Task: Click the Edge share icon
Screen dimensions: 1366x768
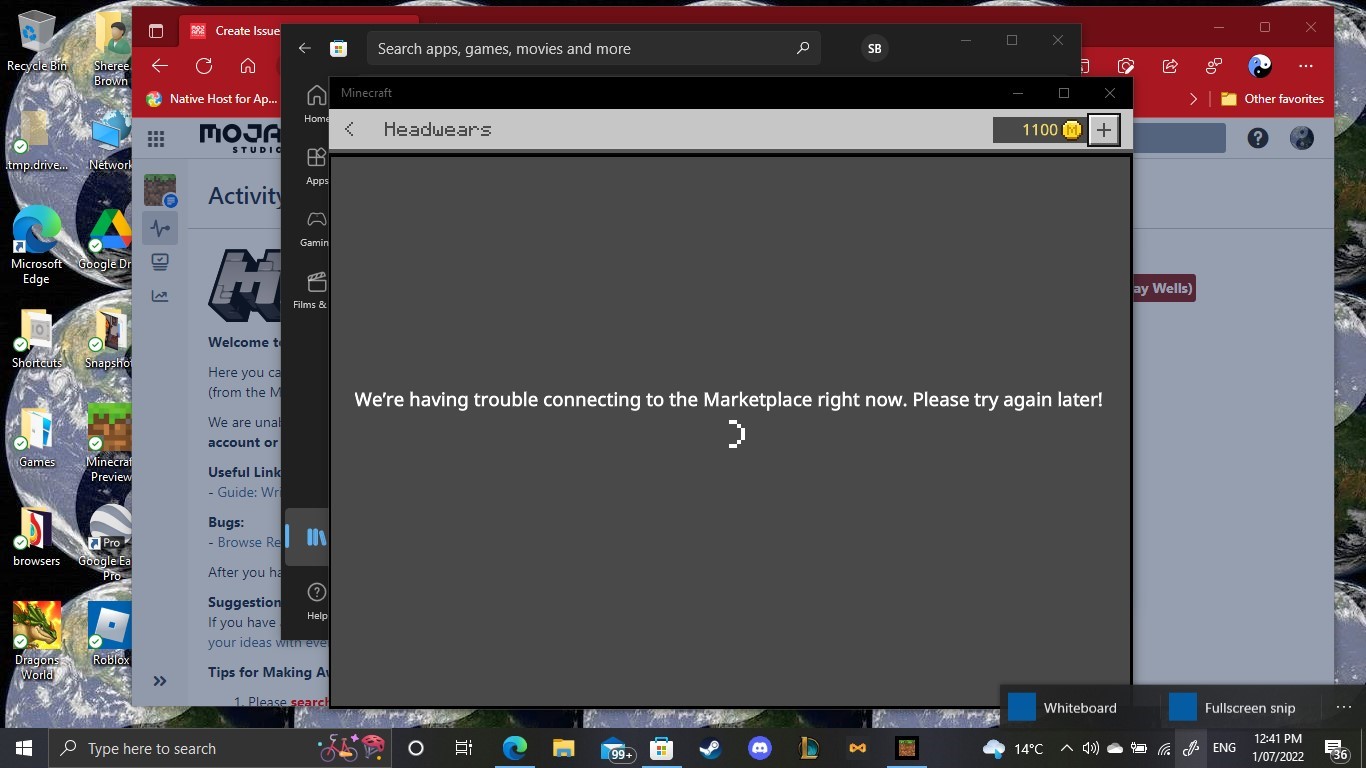Action: point(1170,66)
